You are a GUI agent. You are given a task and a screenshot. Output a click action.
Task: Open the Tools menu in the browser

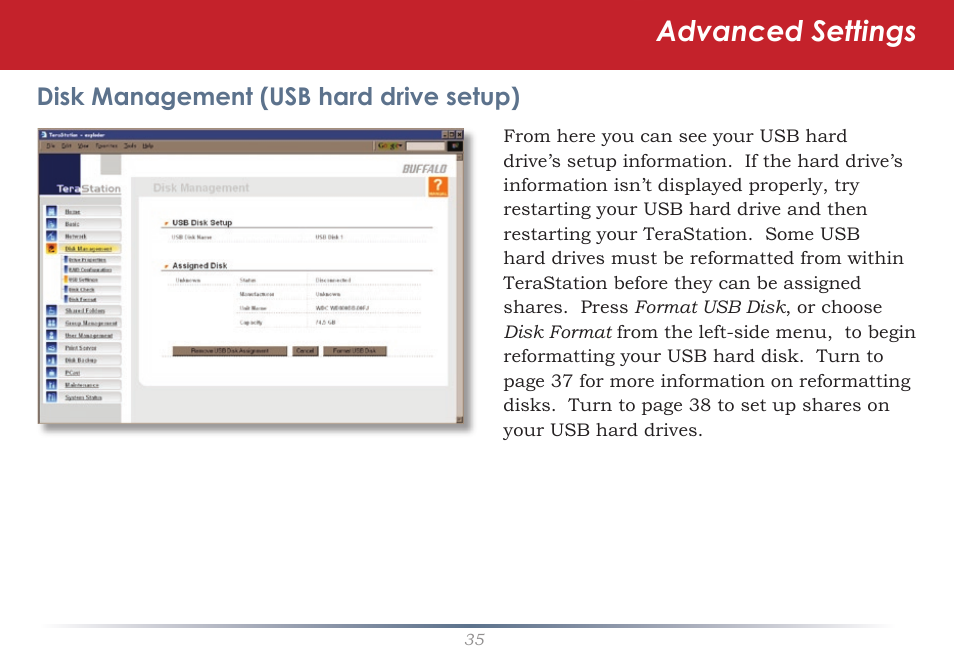pos(130,146)
